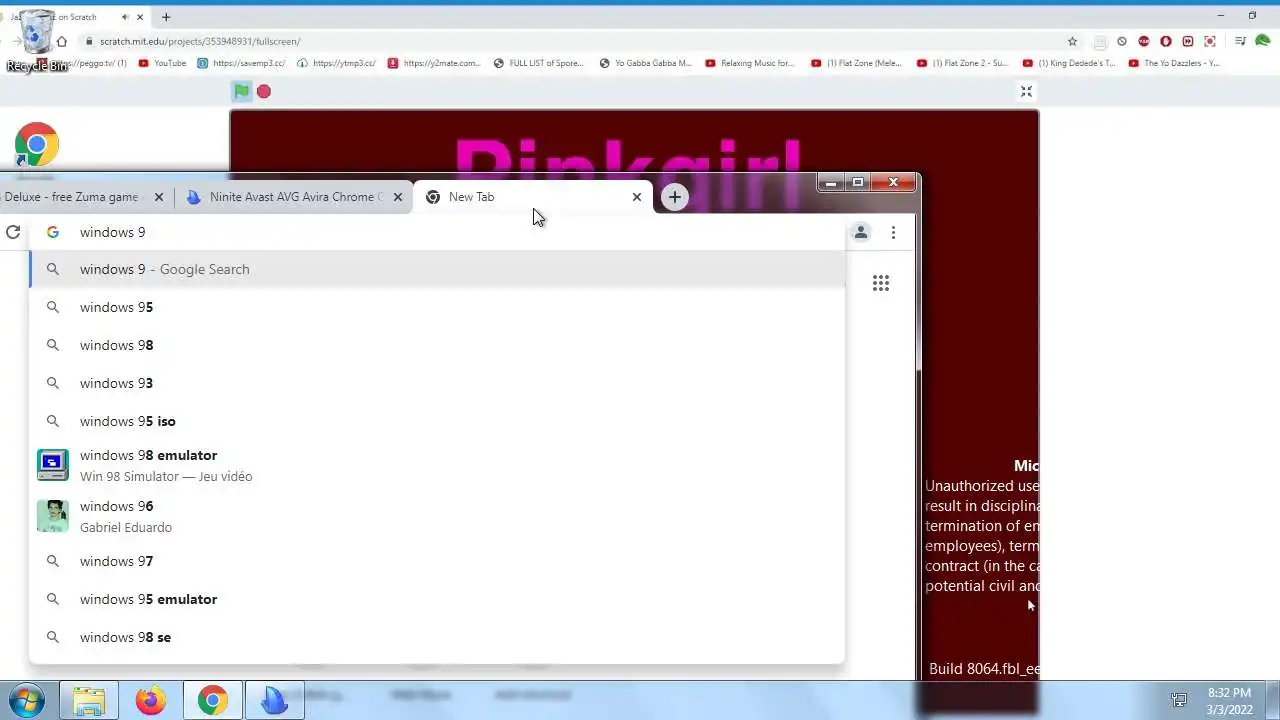Open the Relaxing Music for bookmark

click(749, 63)
